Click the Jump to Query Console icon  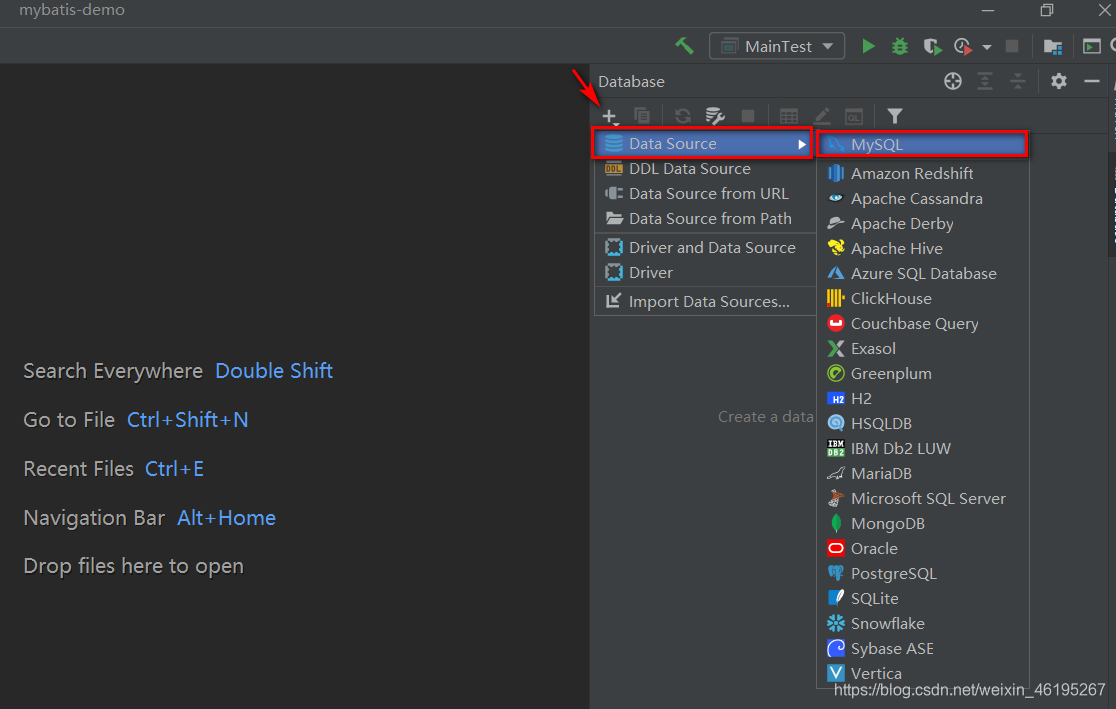pyautogui.click(x=853, y=115)
